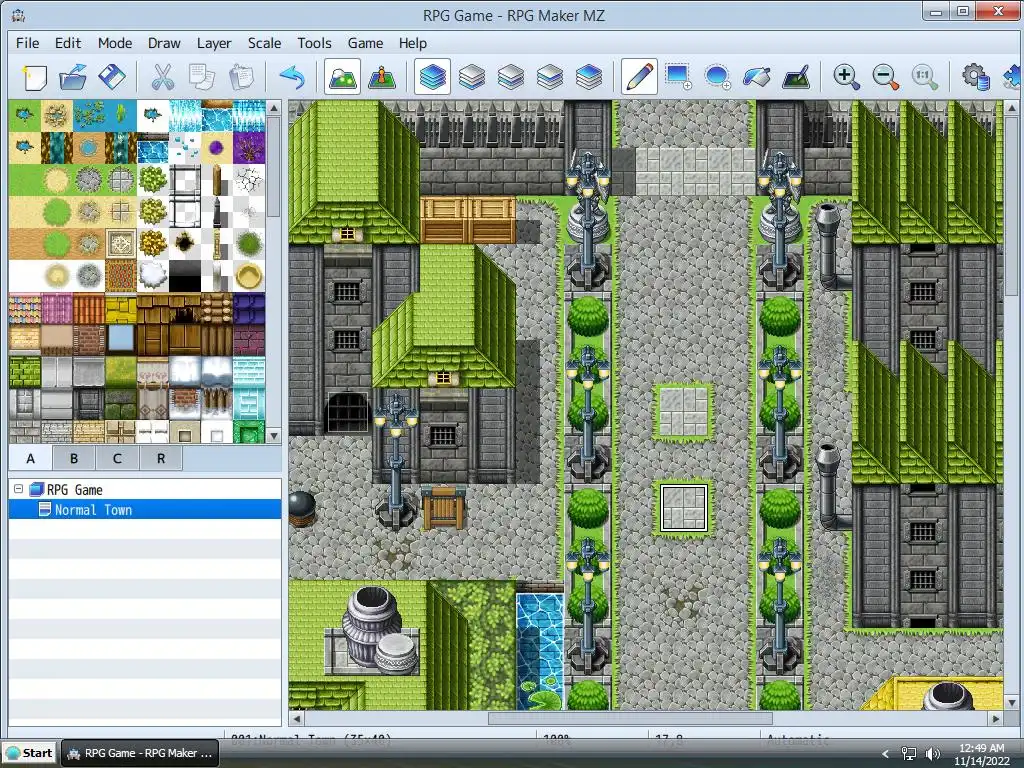Undo the last action with the blue arrow

[292, 77]
